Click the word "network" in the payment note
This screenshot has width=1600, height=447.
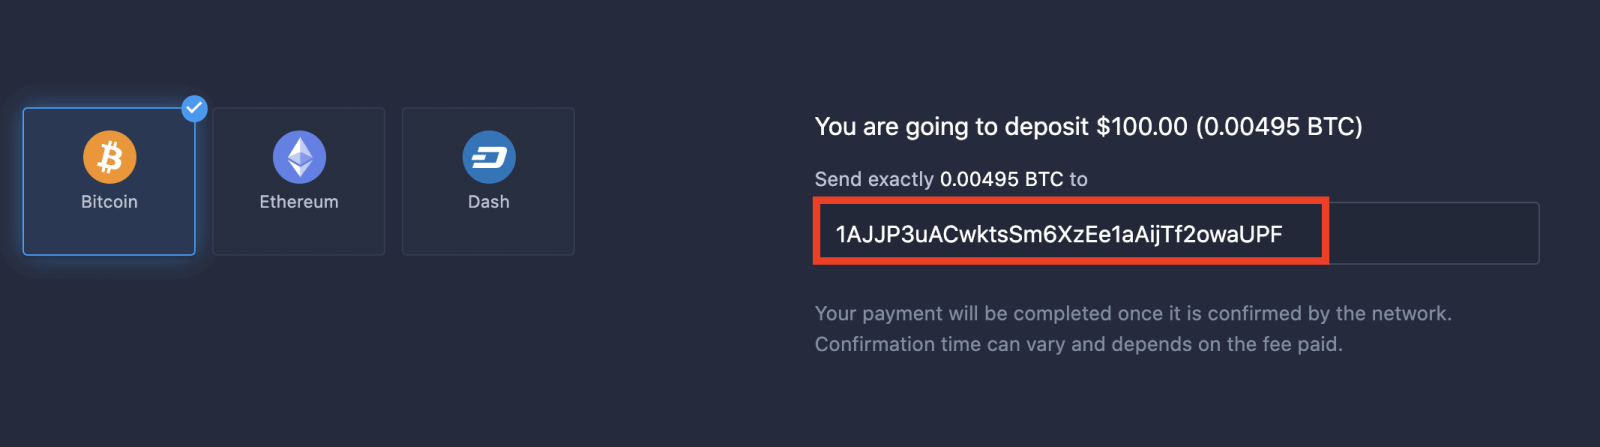click(1410, 314)
